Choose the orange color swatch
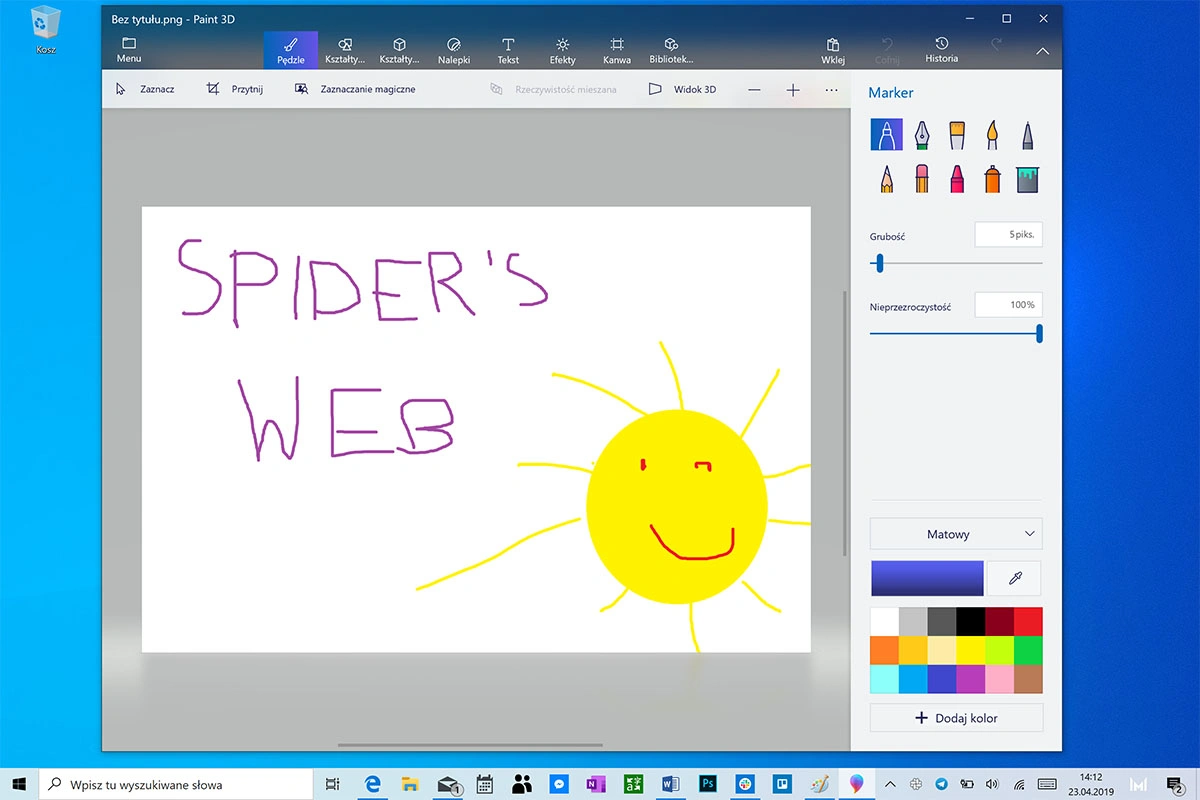This screenshot has height=800, width=1200. (x=884, y=650)
